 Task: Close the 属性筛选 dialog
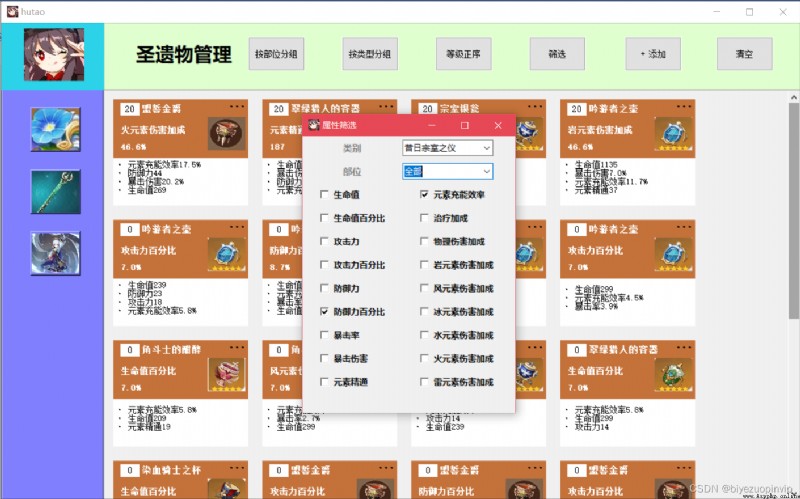click(498, 125)
